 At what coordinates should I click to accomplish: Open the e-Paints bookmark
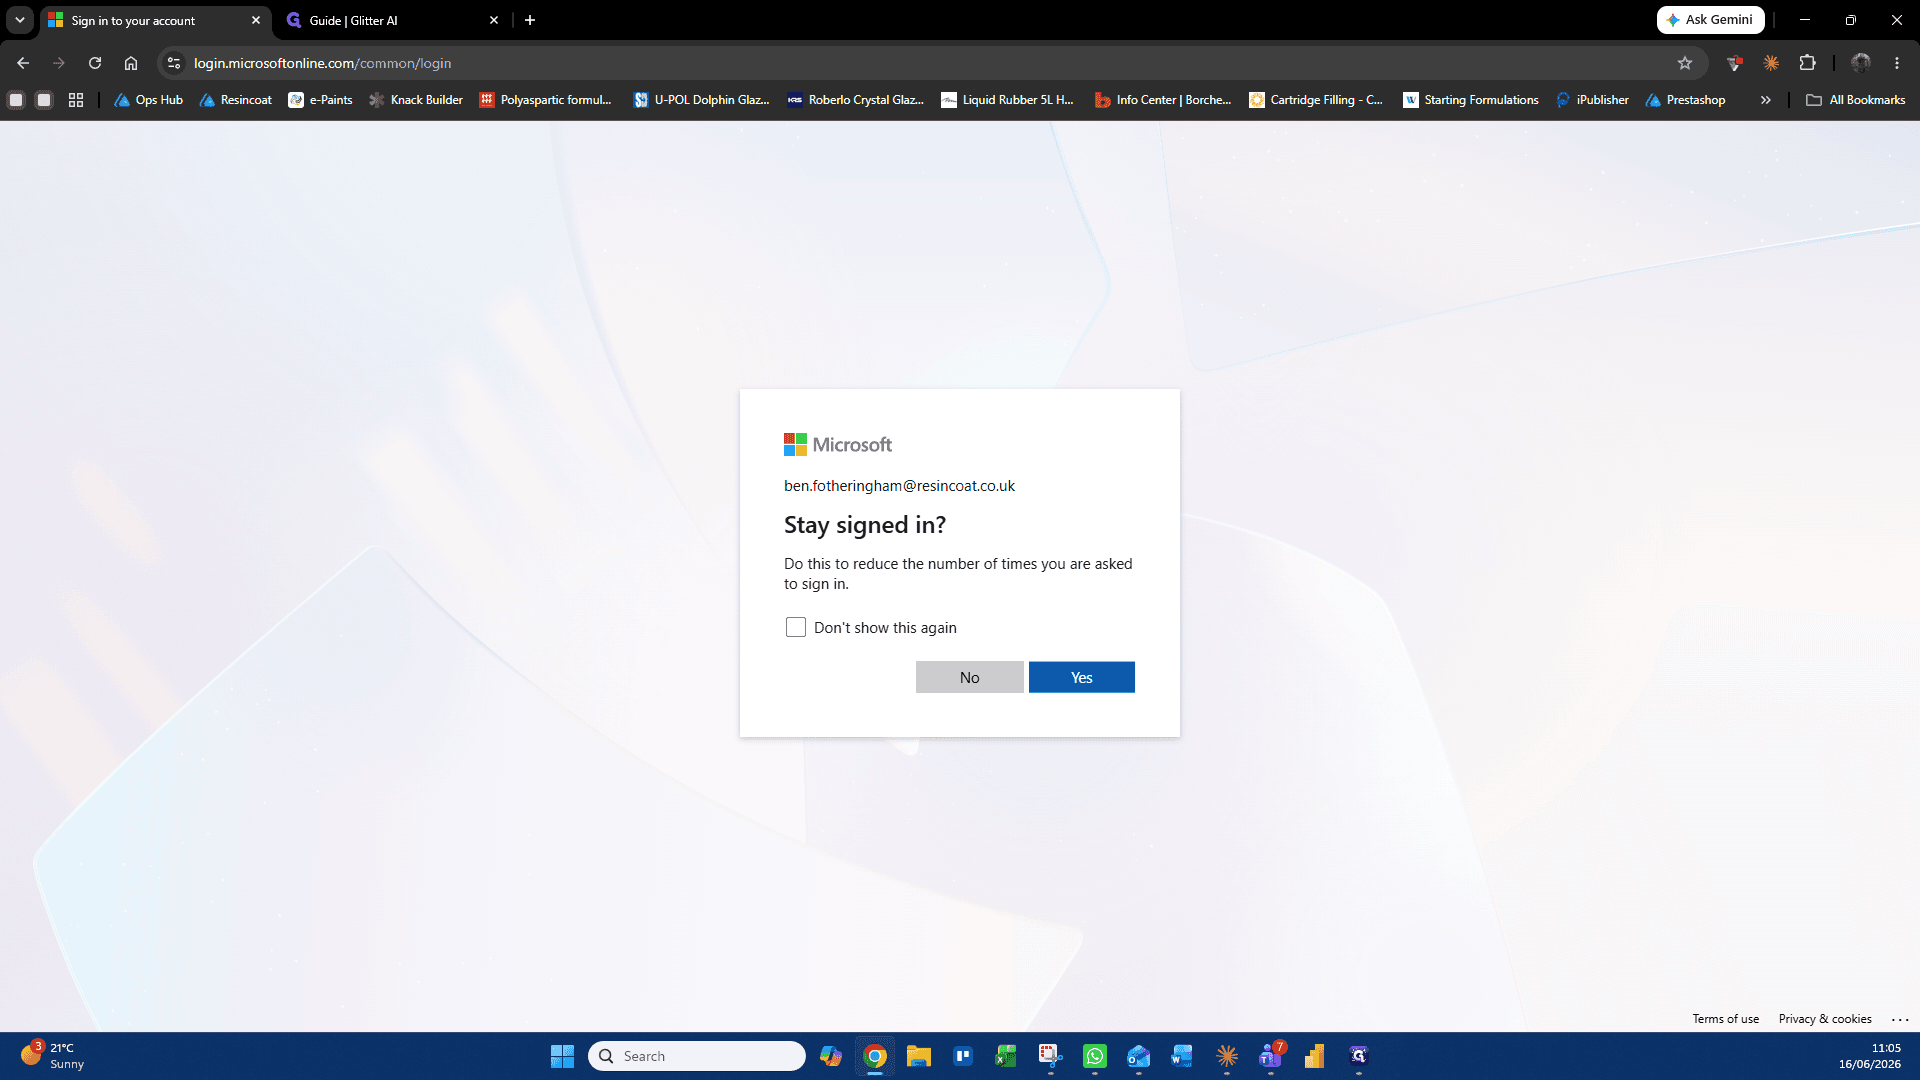pos(321,100)
